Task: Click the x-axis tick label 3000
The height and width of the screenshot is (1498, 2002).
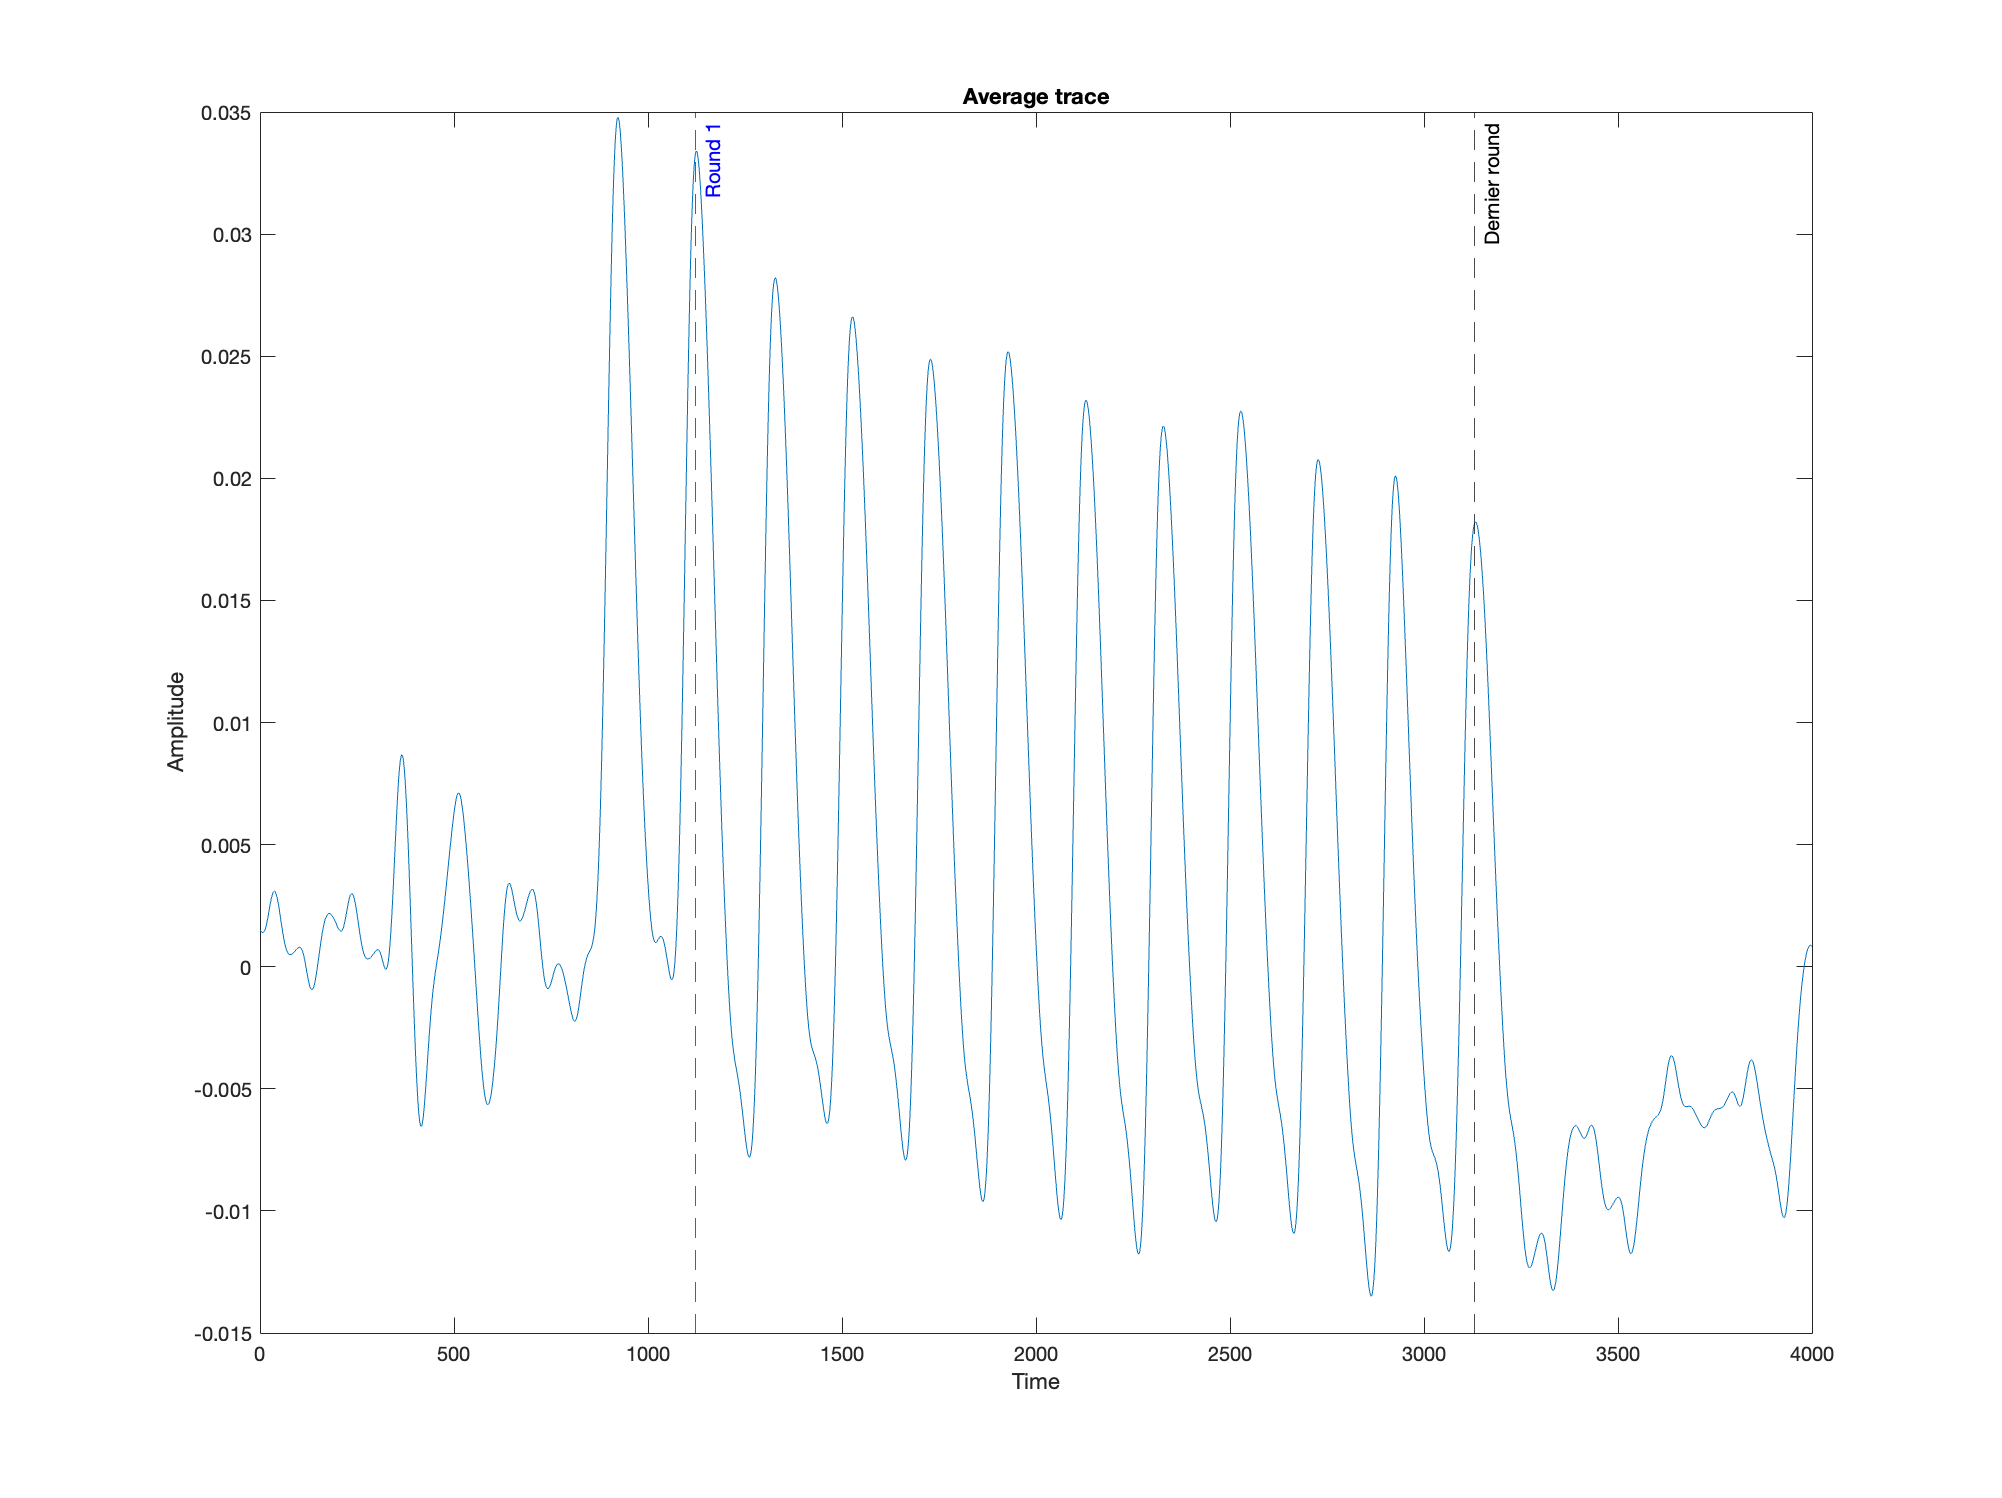Action: tap(1423, 1354)
